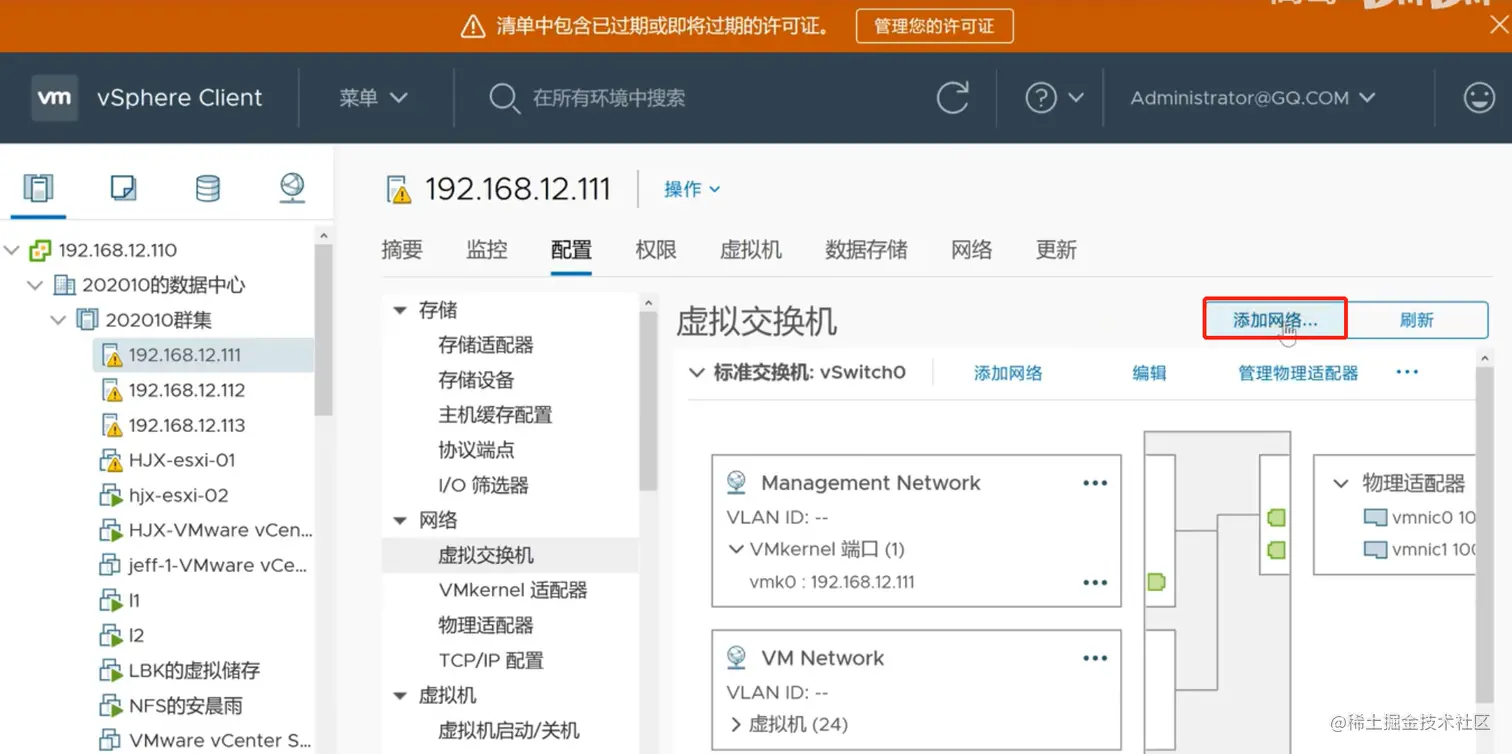Collapse the 202010的数据中心 node
This screenshot has width=1512, height=754.
[x=35, y=285]
